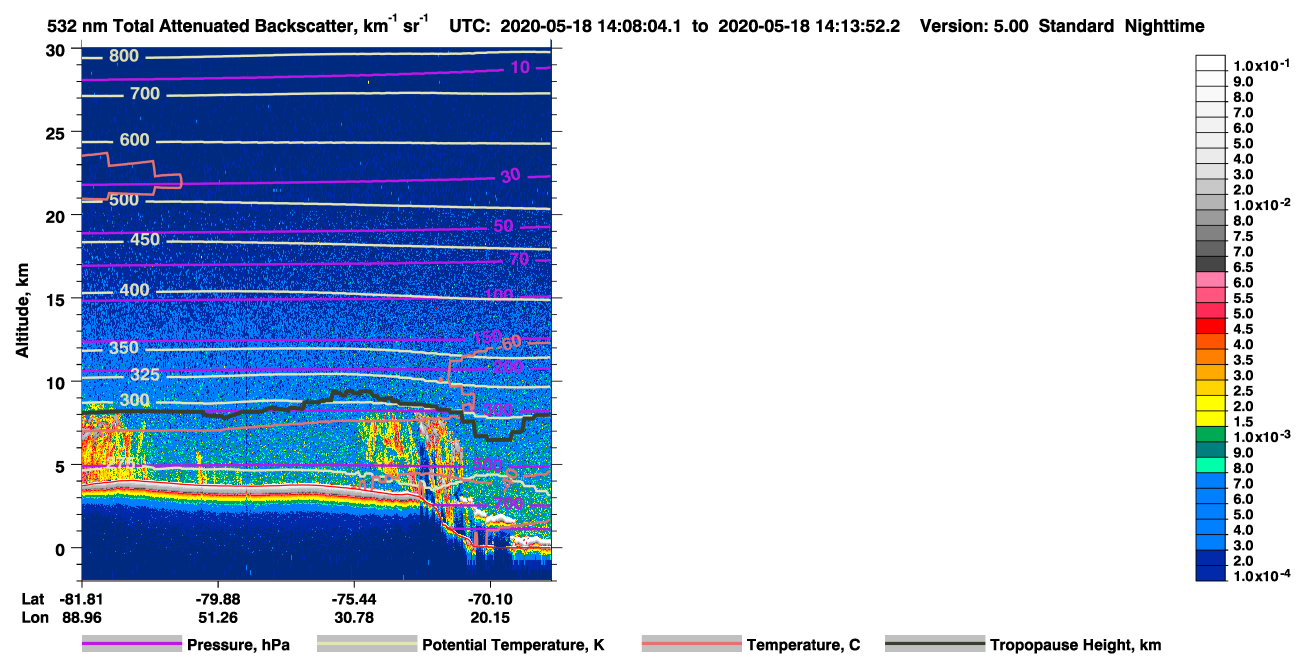This screenshot has height=667, width=1300.
Task: Click the 30 hPa pressure contour label
Action: (510, 176)
